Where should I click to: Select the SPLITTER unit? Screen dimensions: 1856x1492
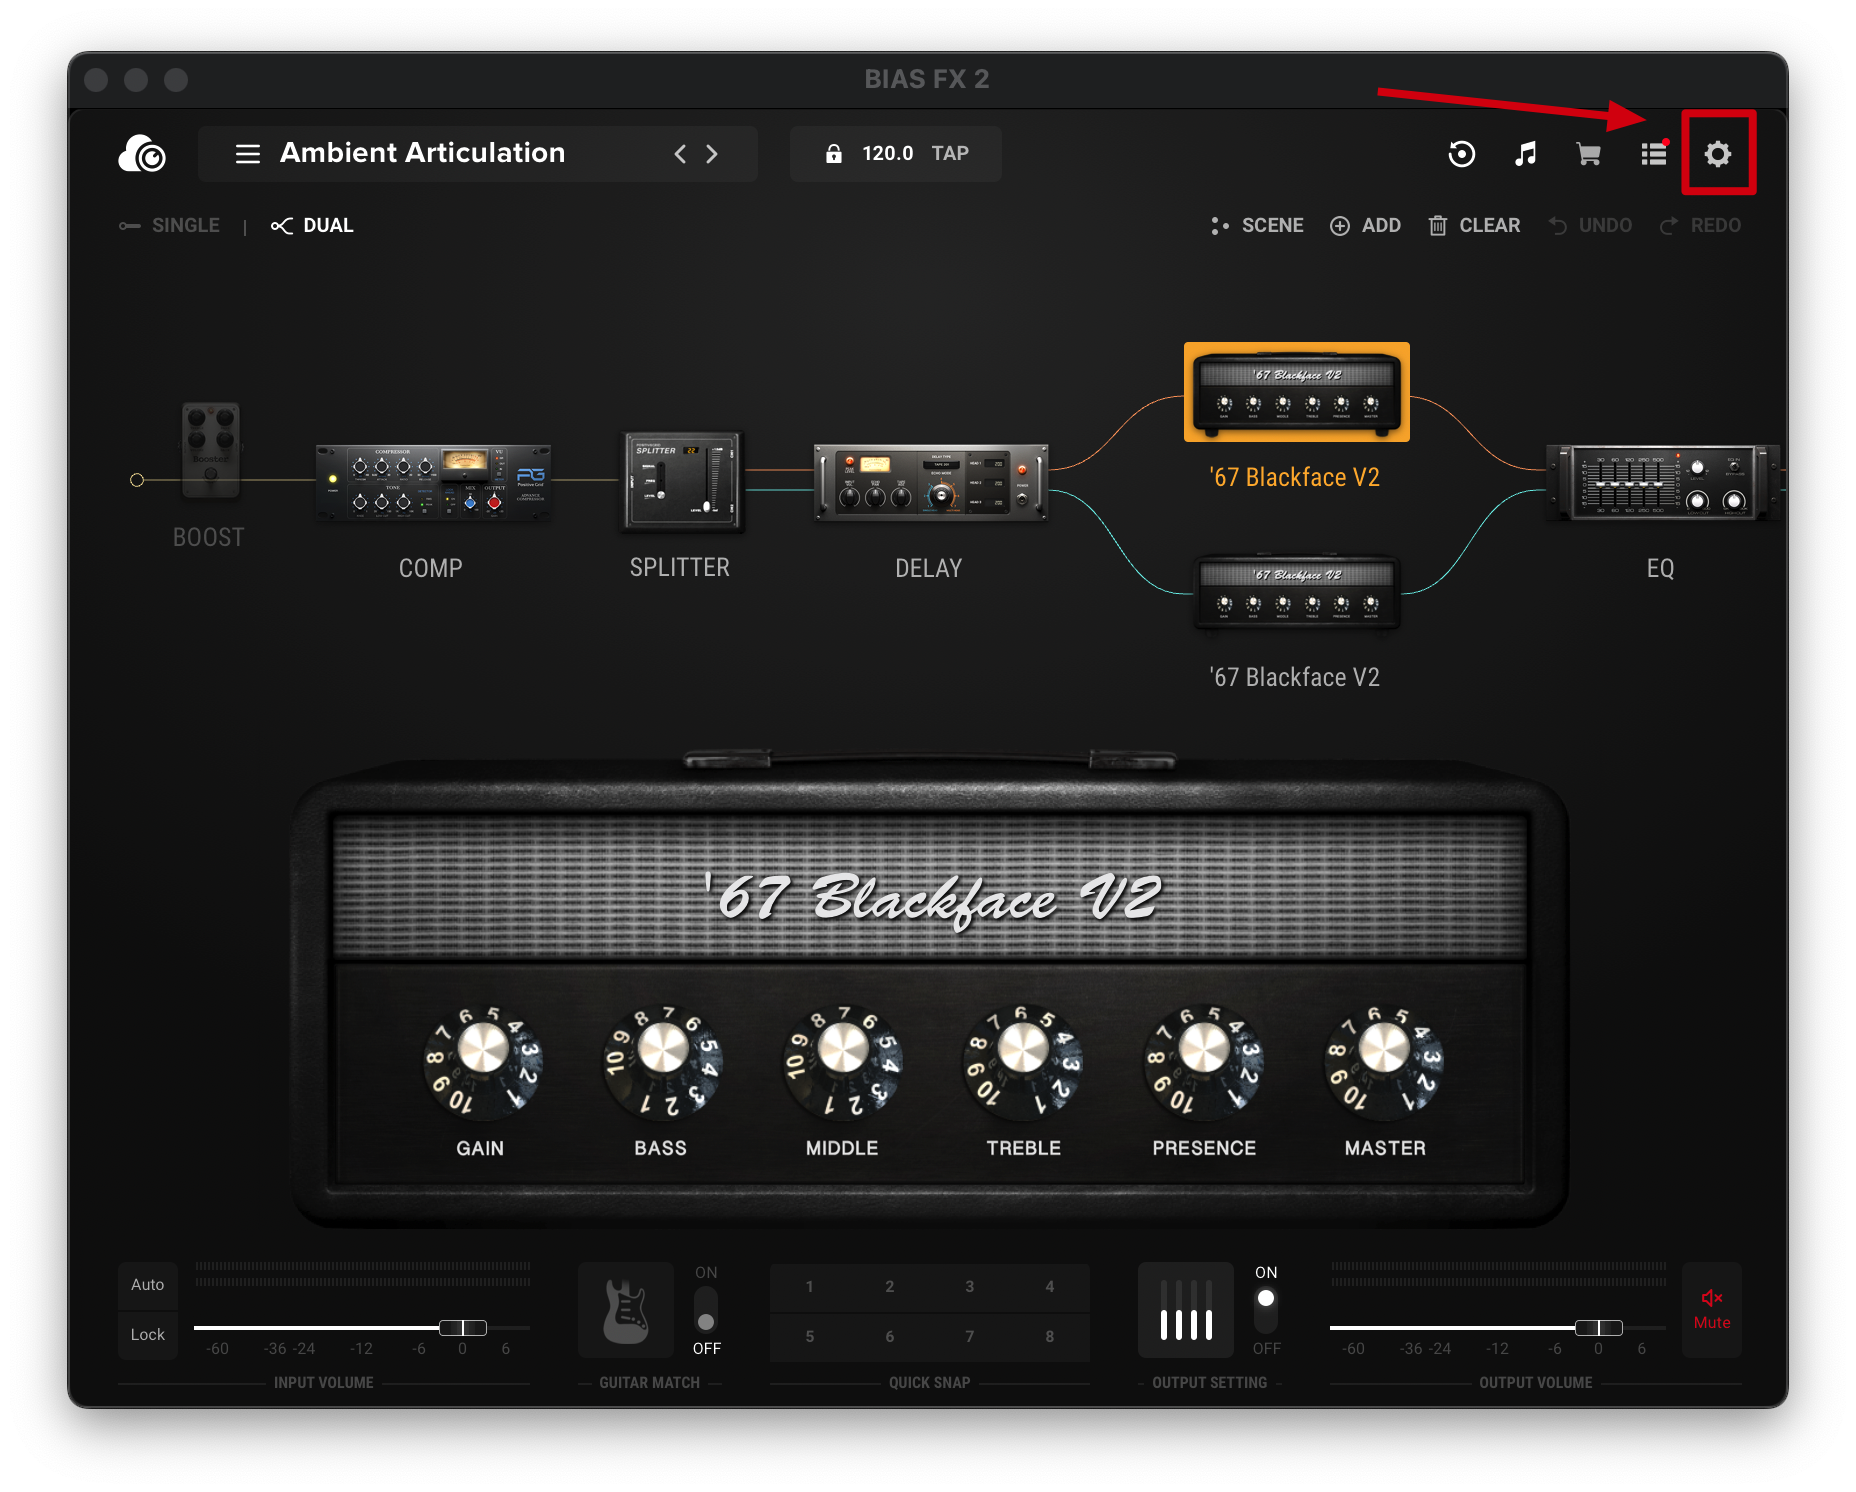[x=682, y=480]
